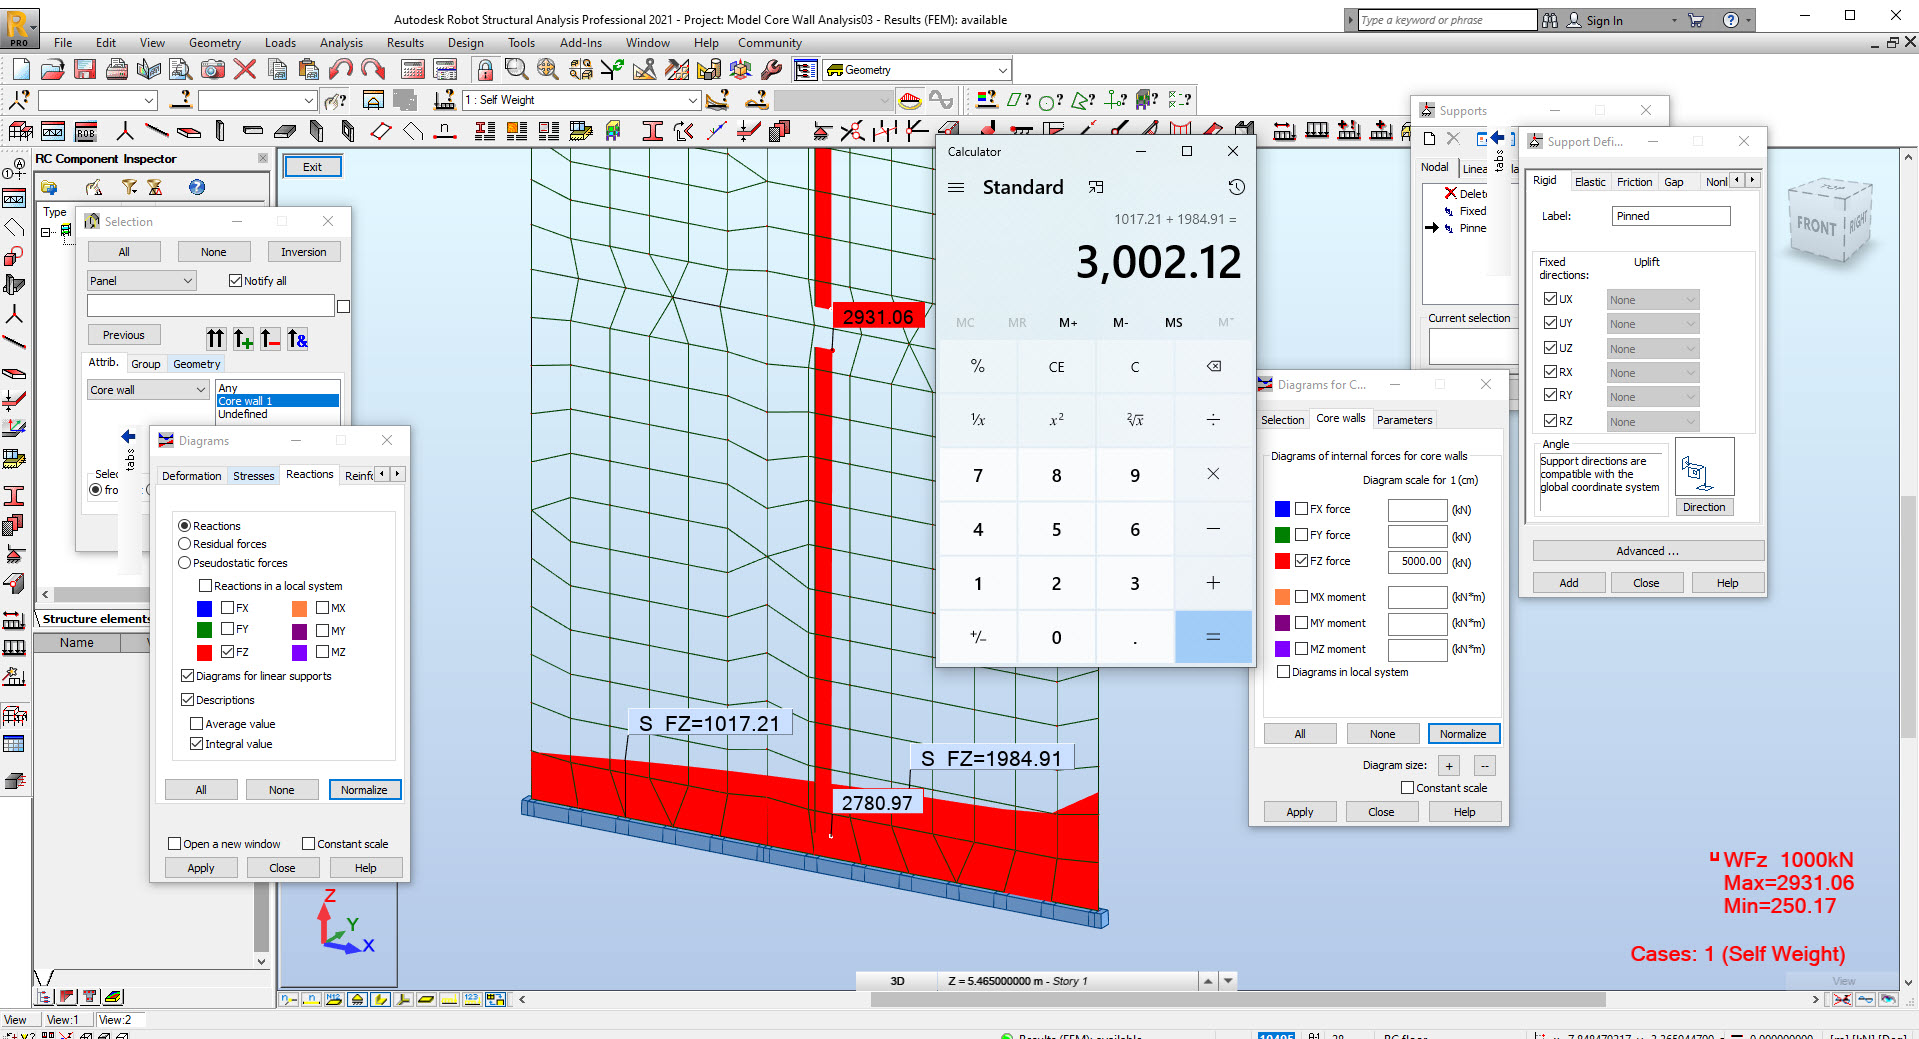Uncheck Integral value in Diagrams panel
This screenshot has width=1919, height=1039.
pos(198,743)
